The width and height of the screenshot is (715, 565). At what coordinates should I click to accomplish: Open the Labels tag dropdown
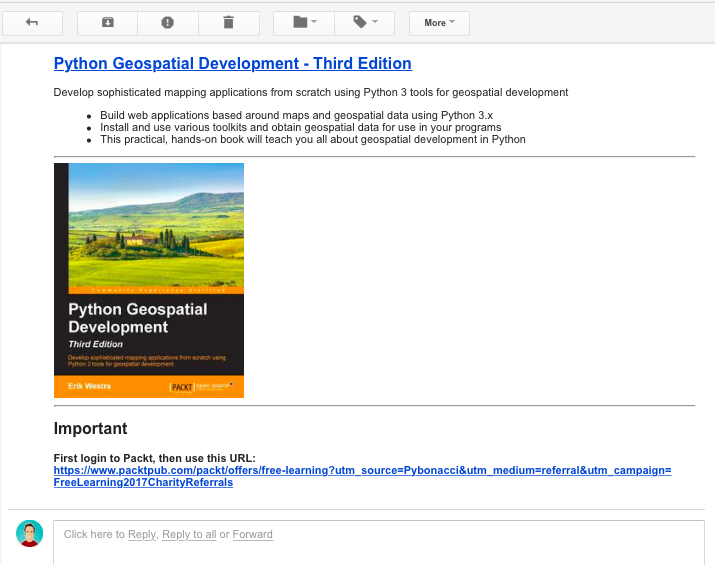pos(364,22)
